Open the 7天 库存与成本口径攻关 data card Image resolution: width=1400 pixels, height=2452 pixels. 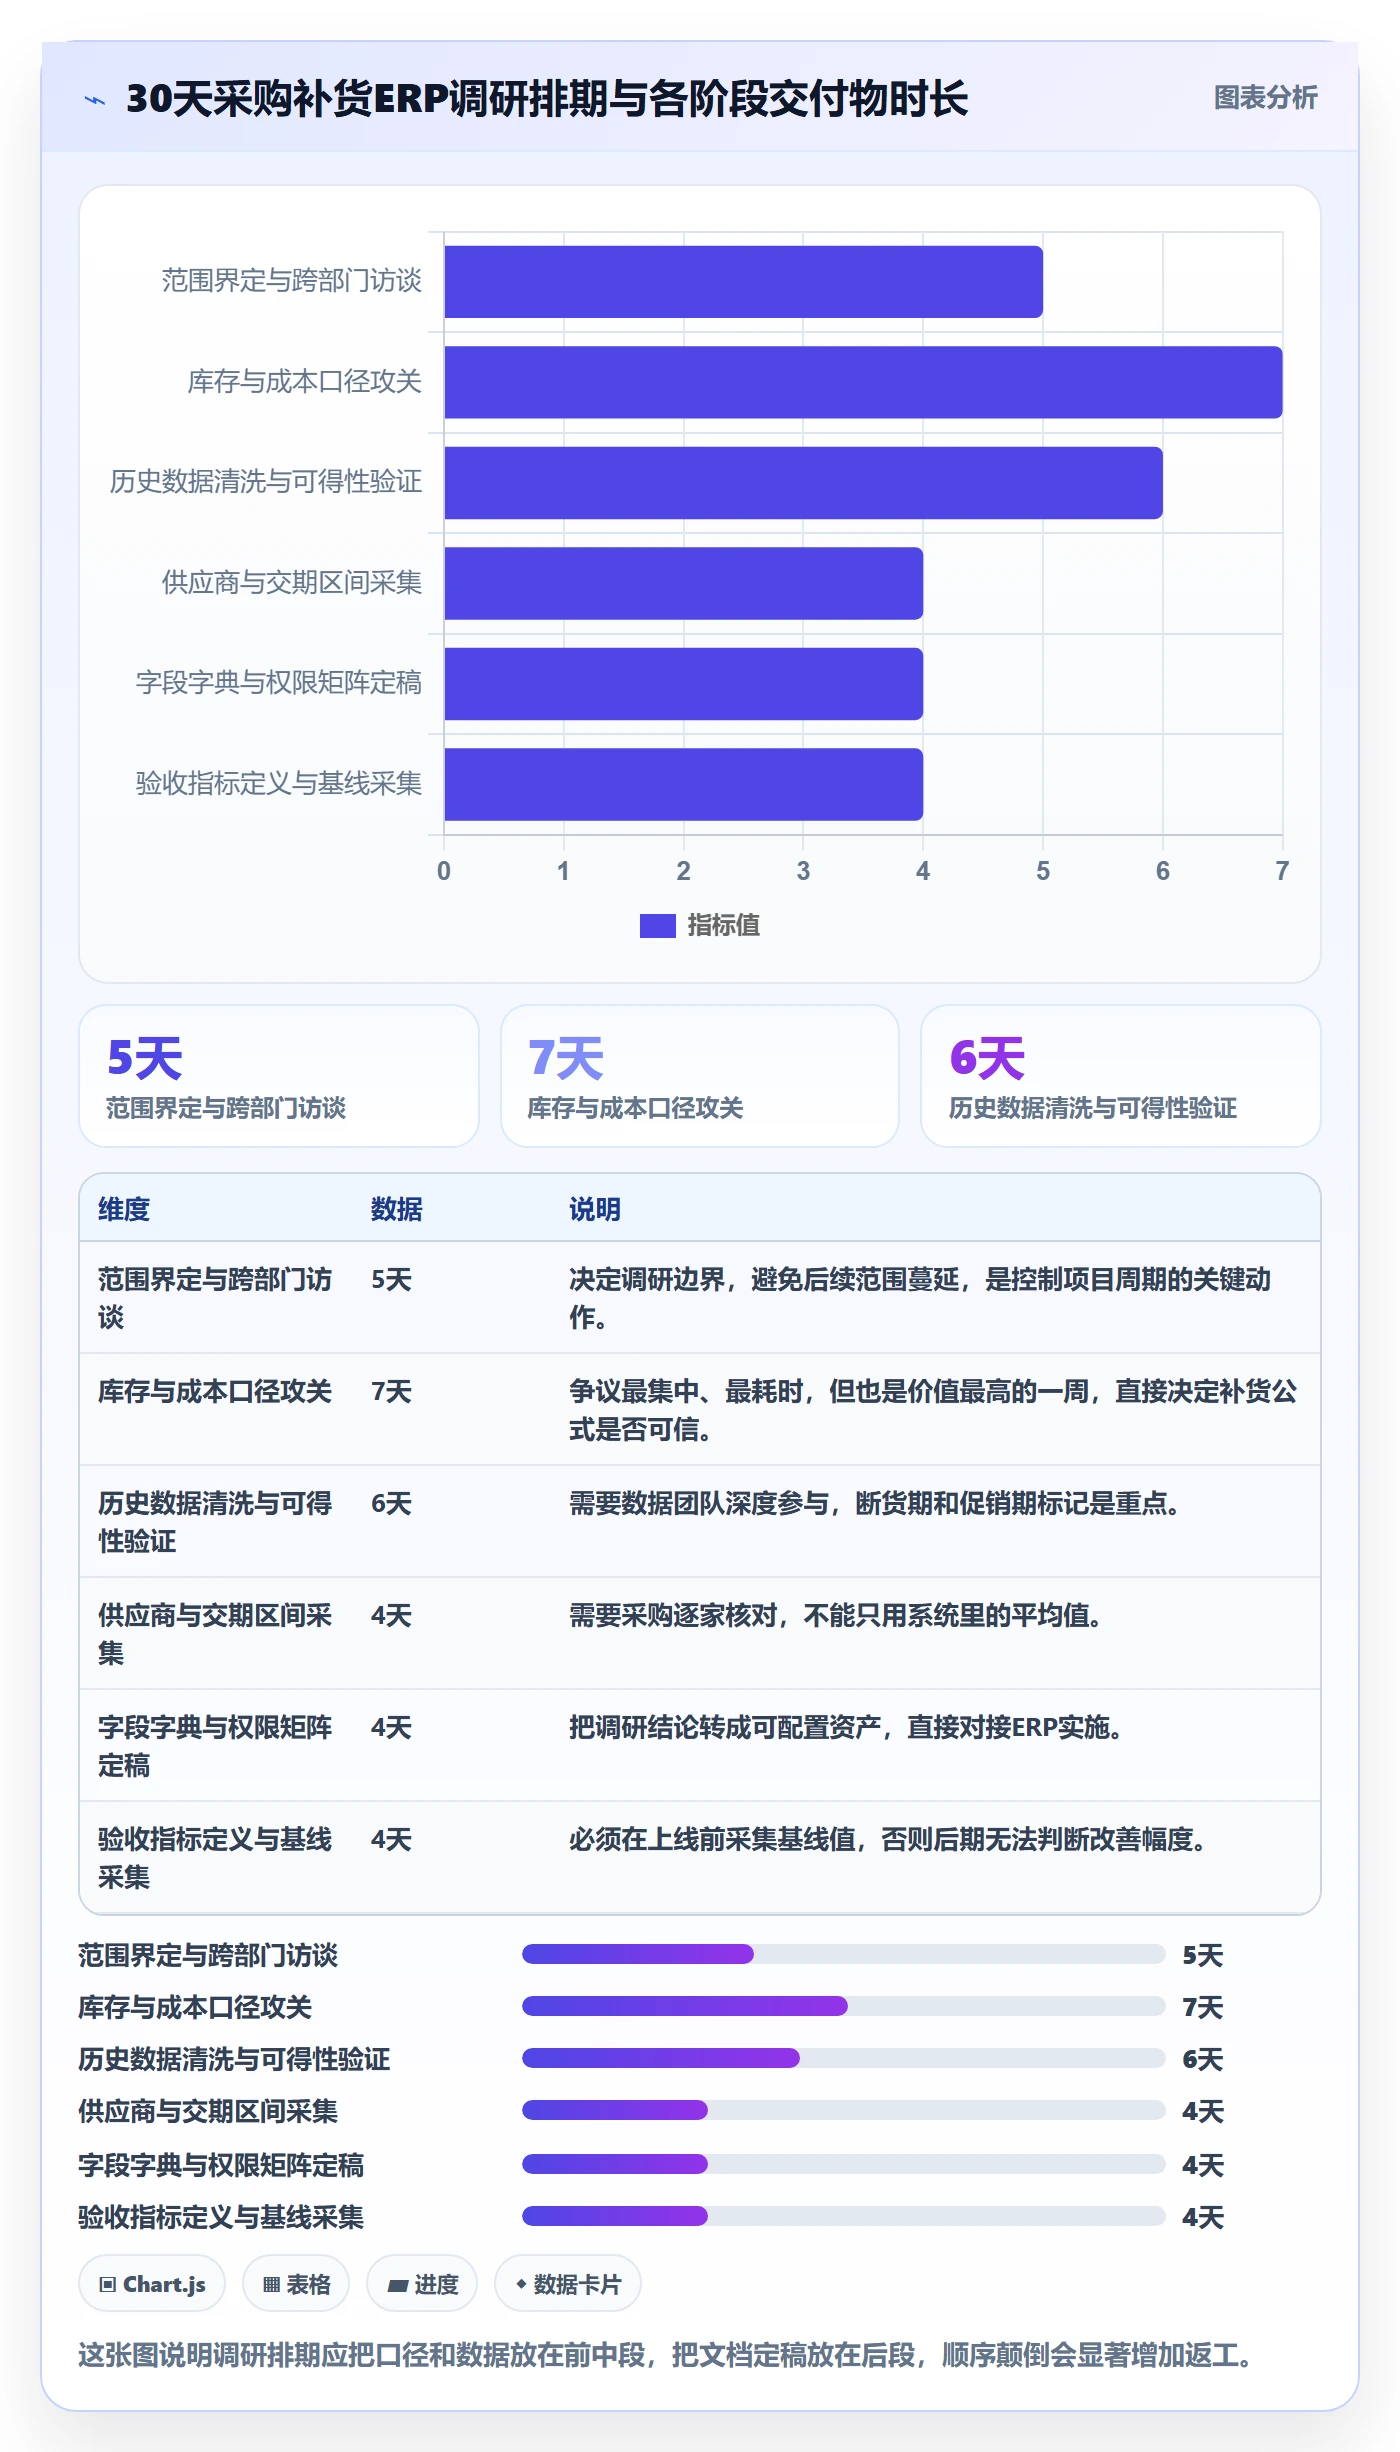[x=700, y=1076]
